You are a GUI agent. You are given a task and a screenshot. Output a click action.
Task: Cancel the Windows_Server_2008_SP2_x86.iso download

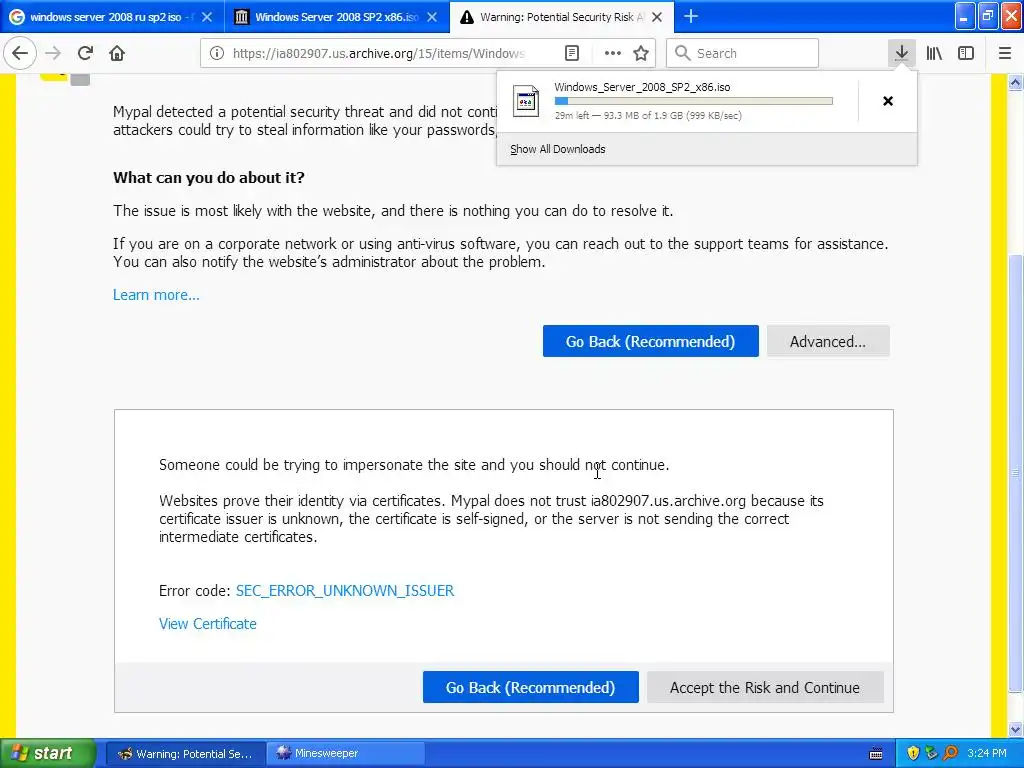click(x=888, y=101)
